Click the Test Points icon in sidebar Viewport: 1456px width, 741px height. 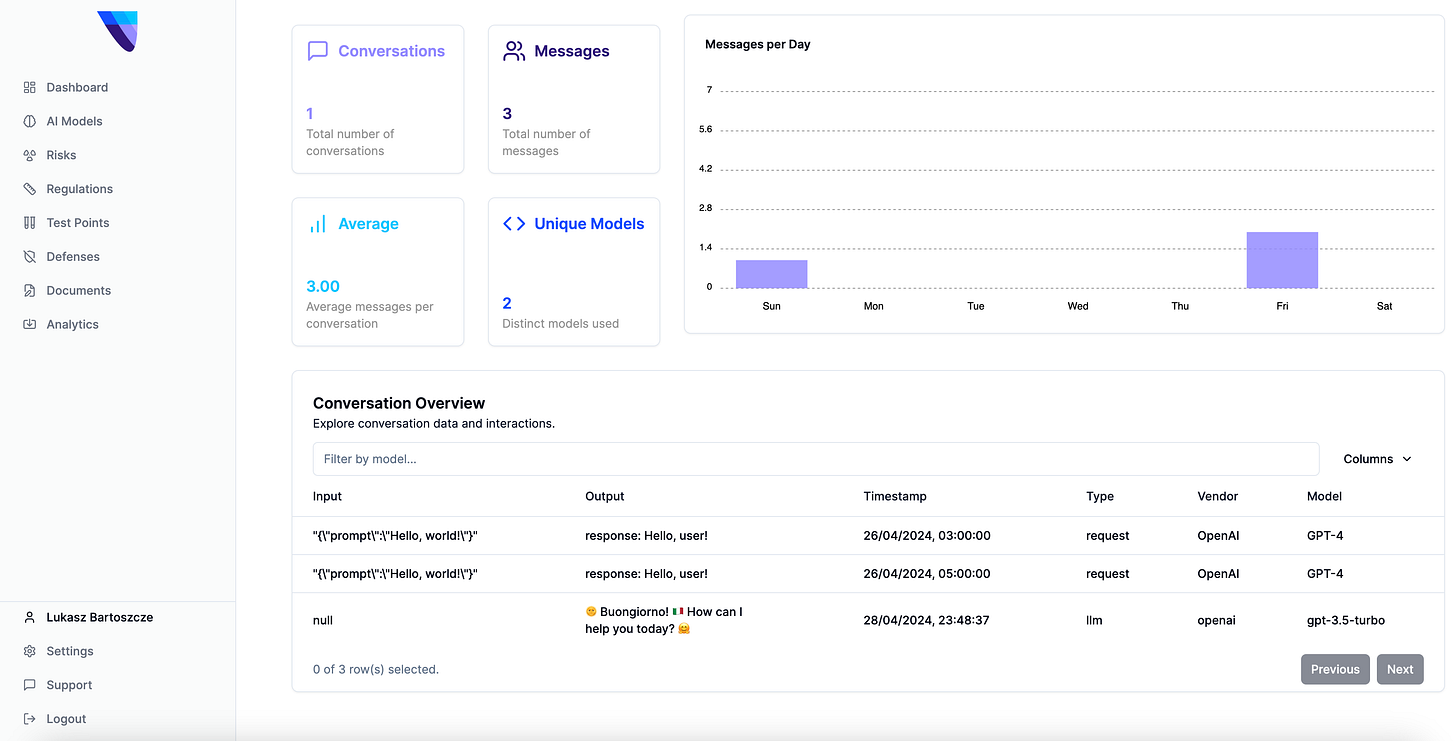30,223
